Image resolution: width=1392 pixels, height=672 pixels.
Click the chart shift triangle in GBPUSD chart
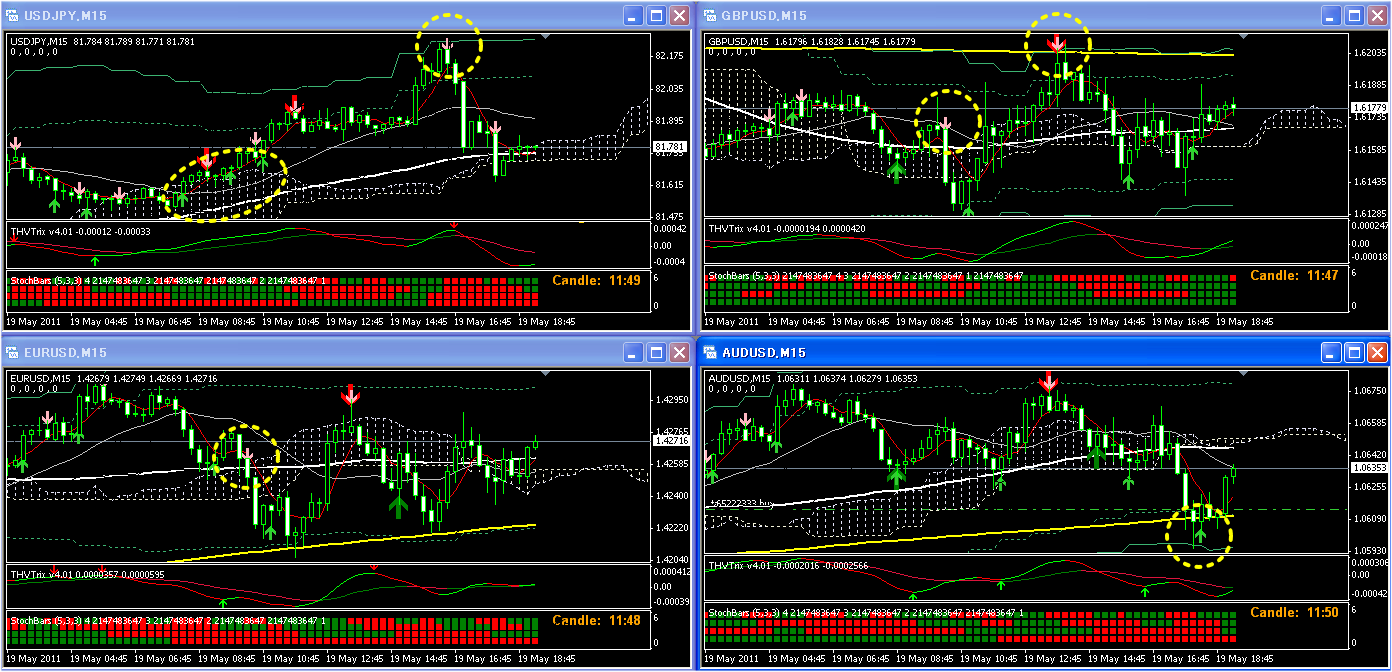point(1242,37)
